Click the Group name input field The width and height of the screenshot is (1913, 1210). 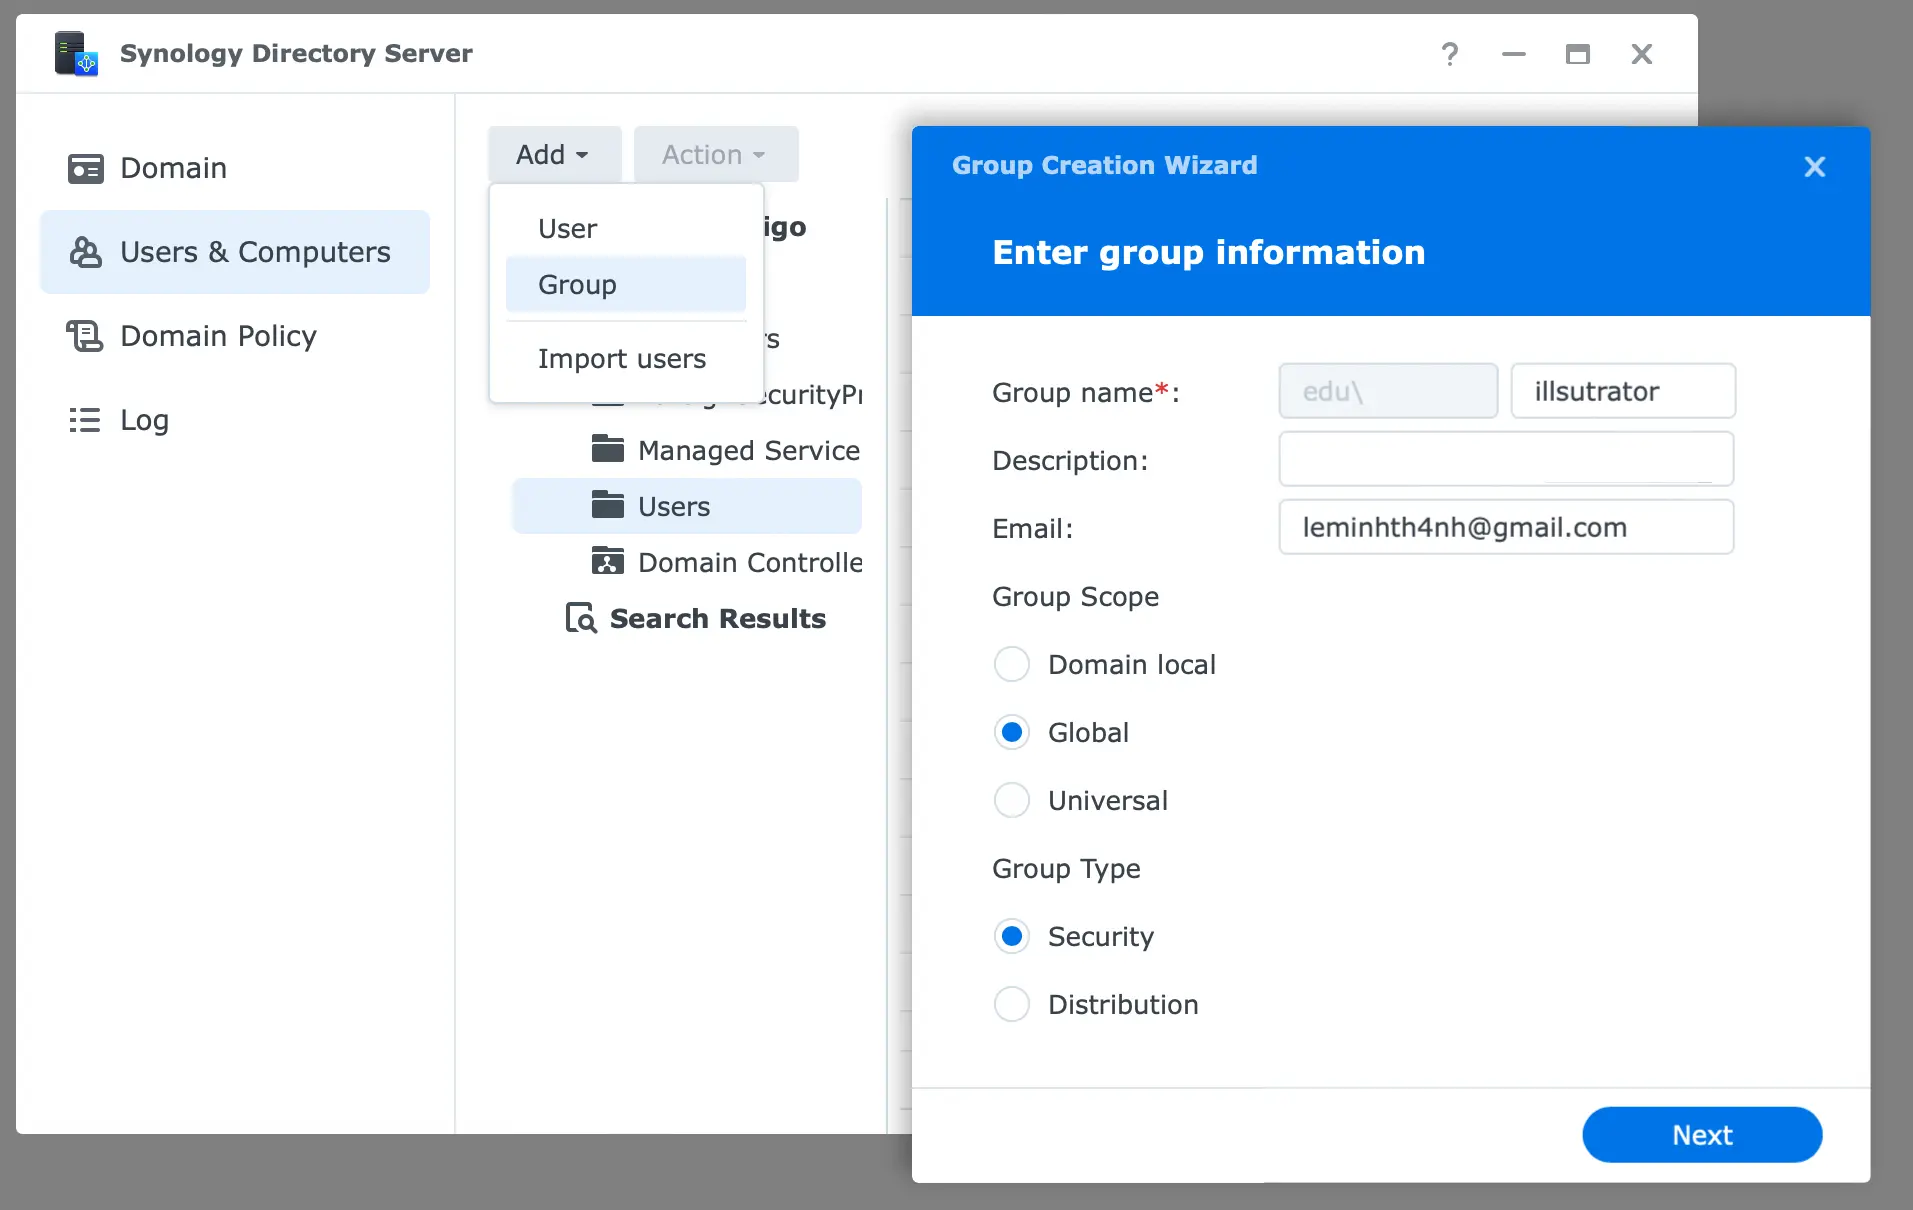(x=1623, y=391)
